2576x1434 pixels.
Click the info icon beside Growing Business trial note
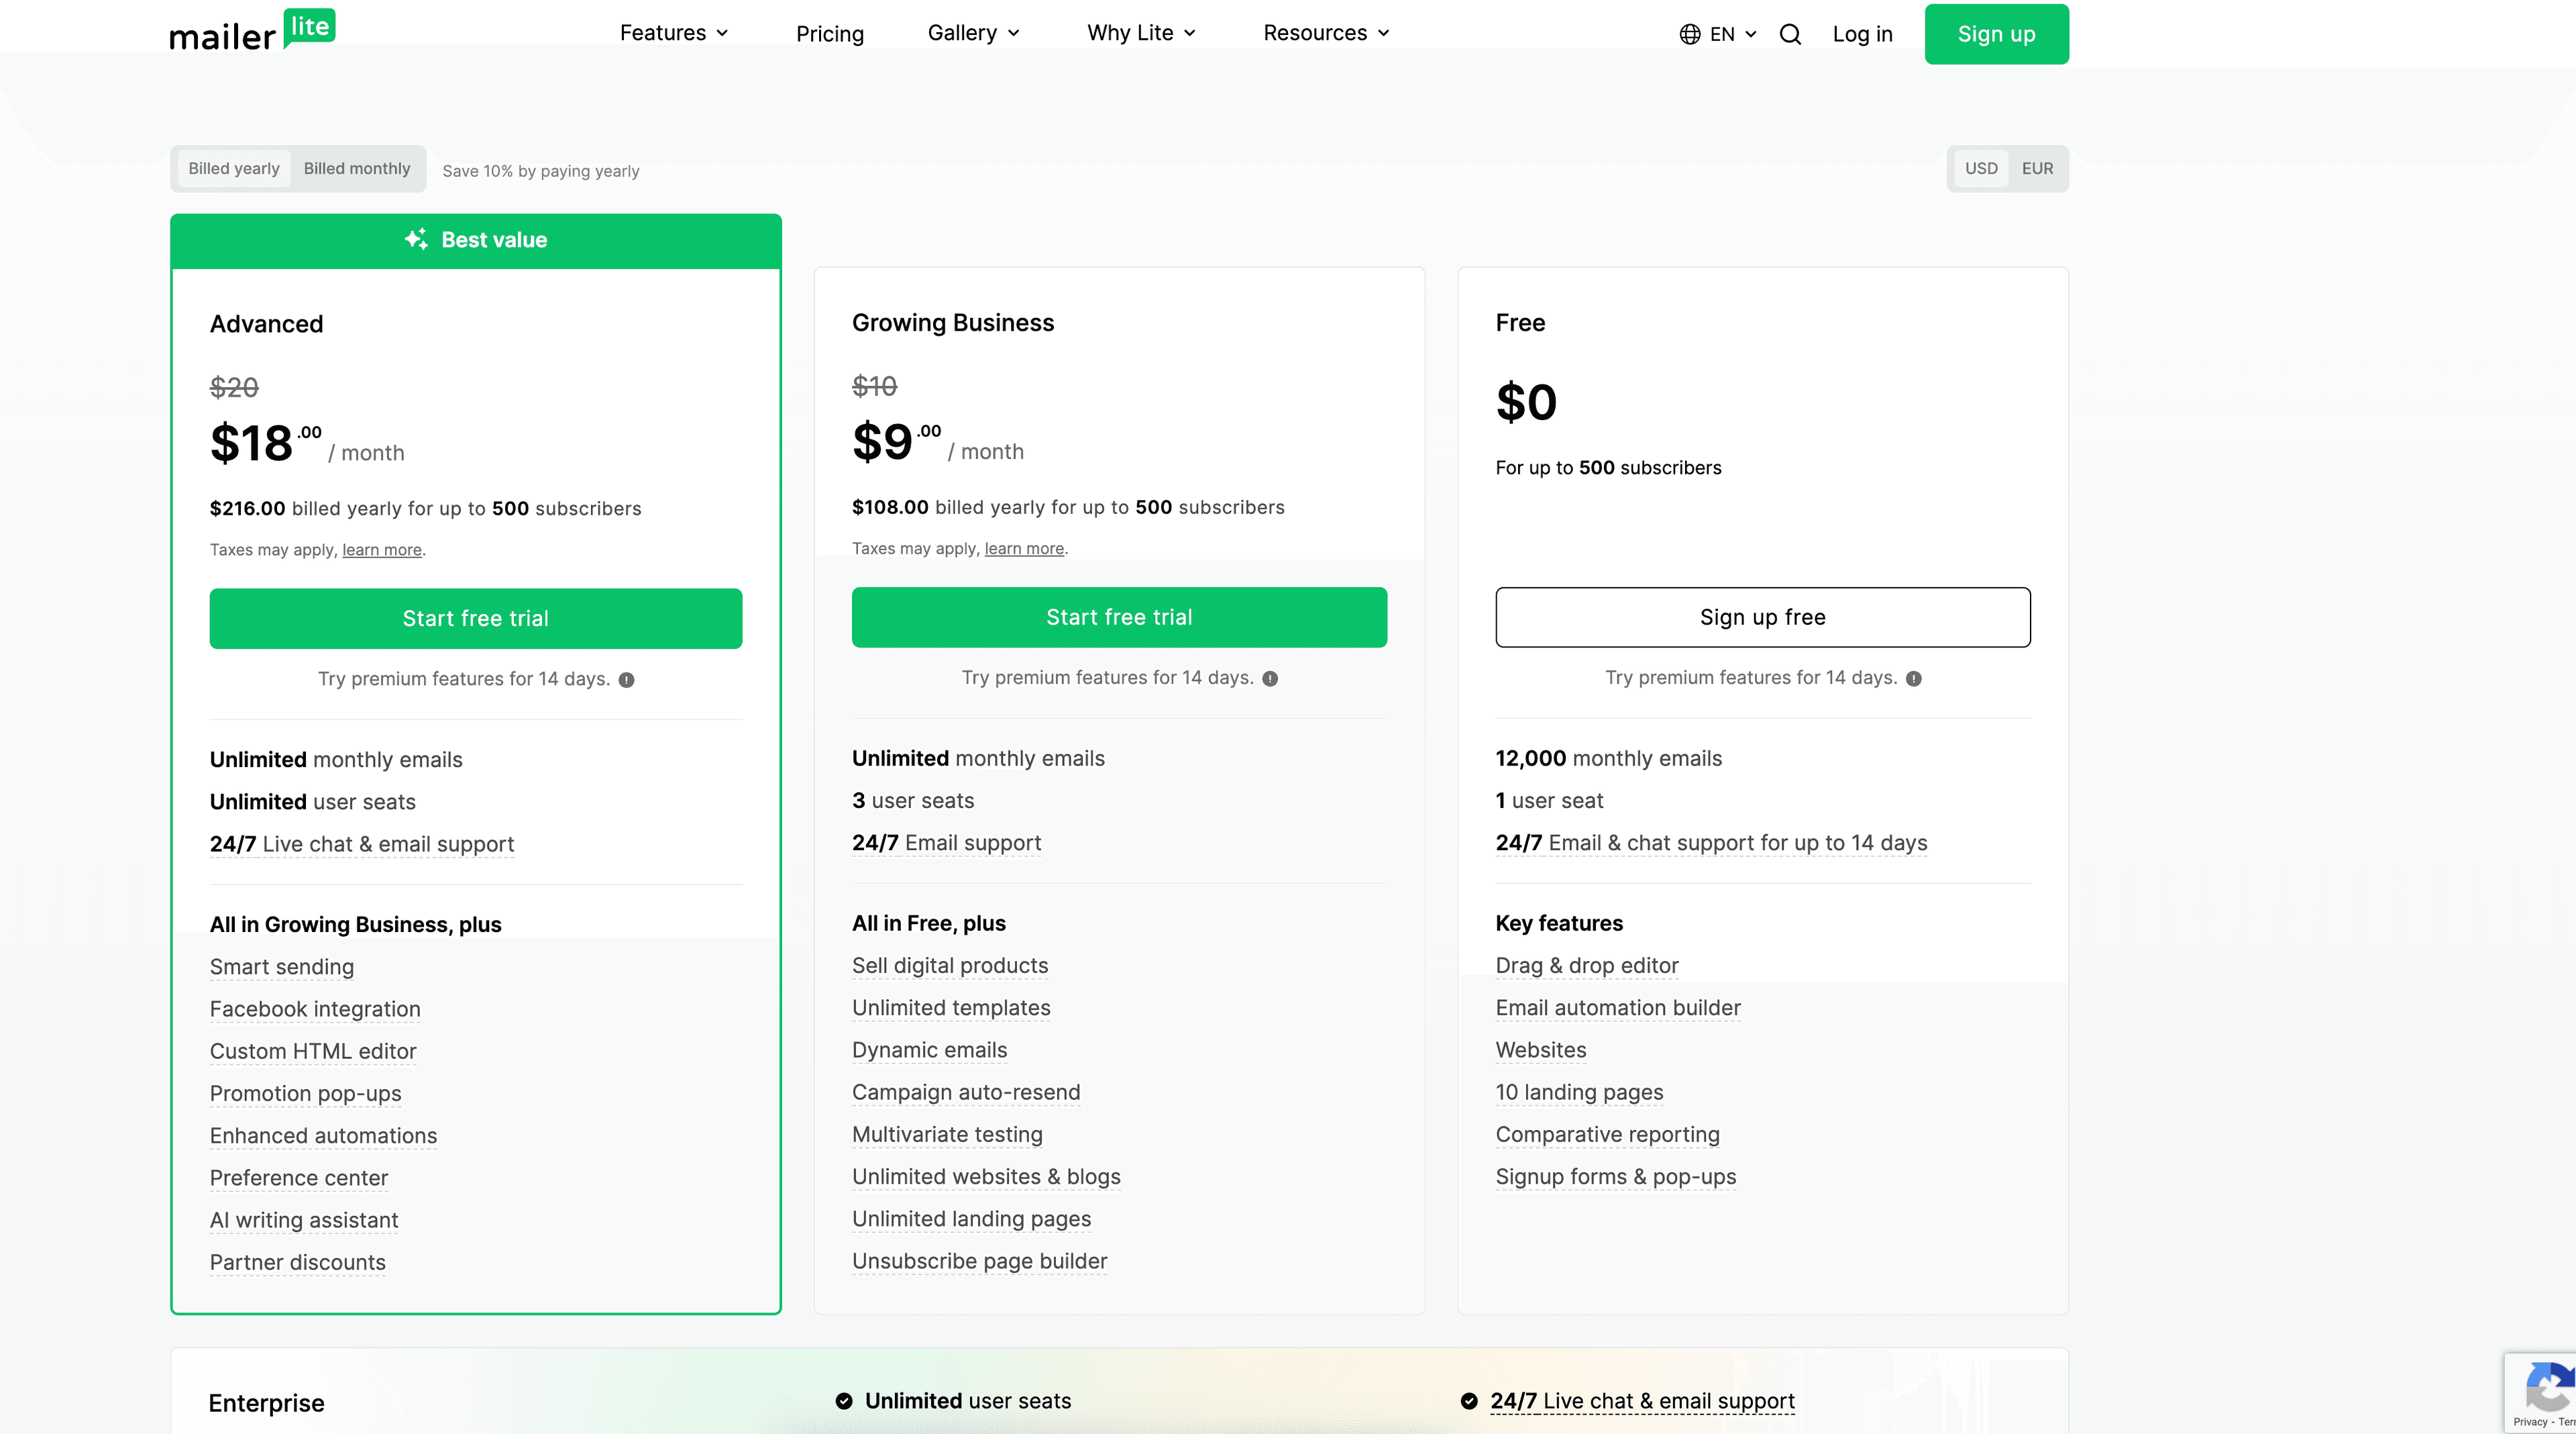click(x=1270, y=678)
